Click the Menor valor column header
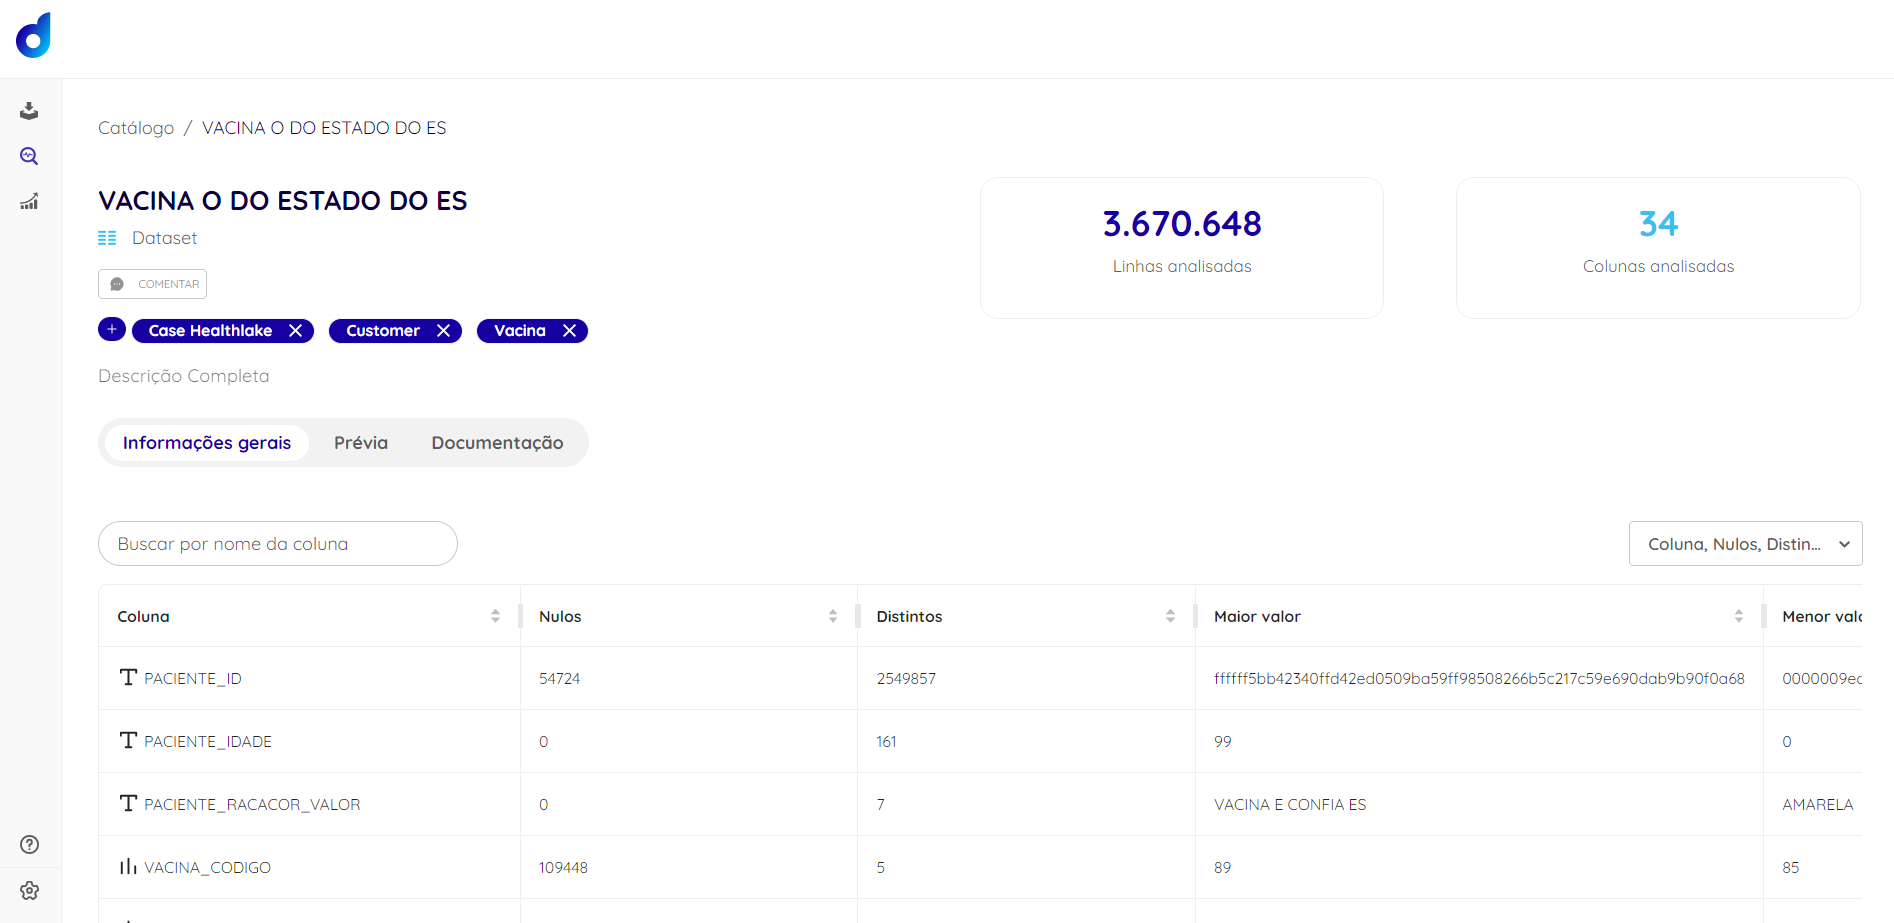The width and height of the screenshot is (1894, 923). (1821, 616)
